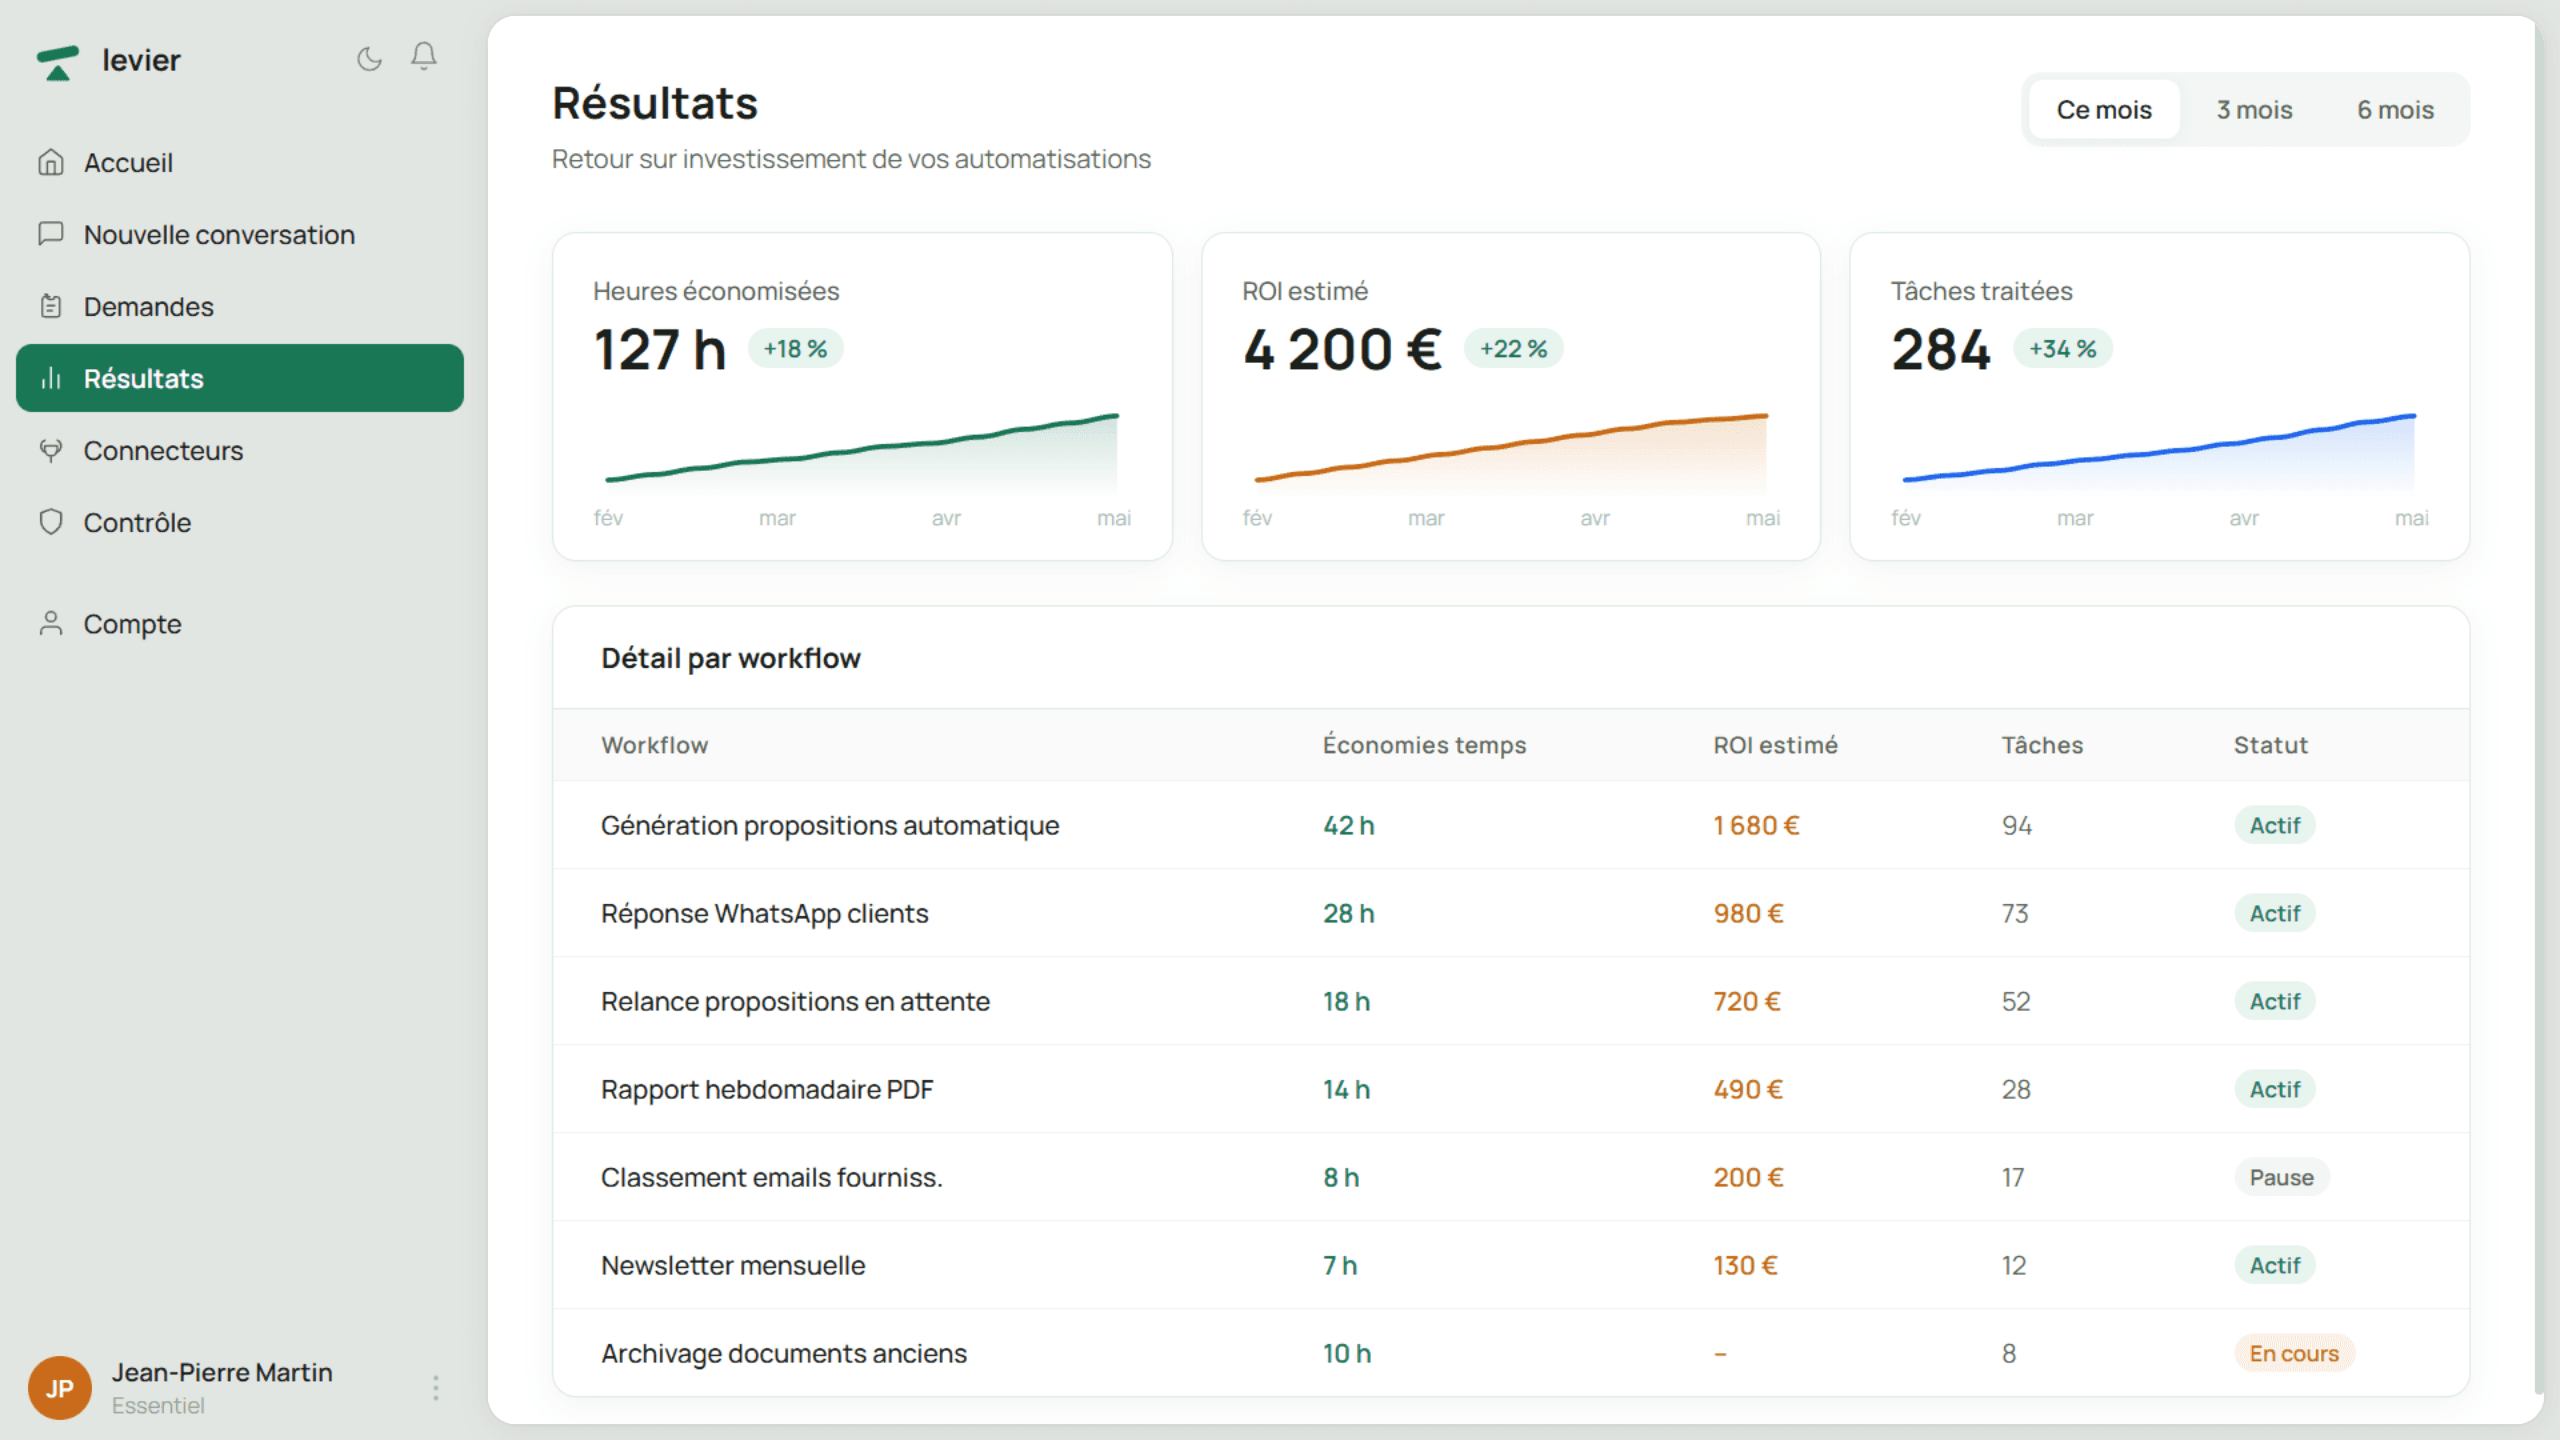Sort by ROI estimé column header
The image size is (2560, 1440).
[1775, 745]
